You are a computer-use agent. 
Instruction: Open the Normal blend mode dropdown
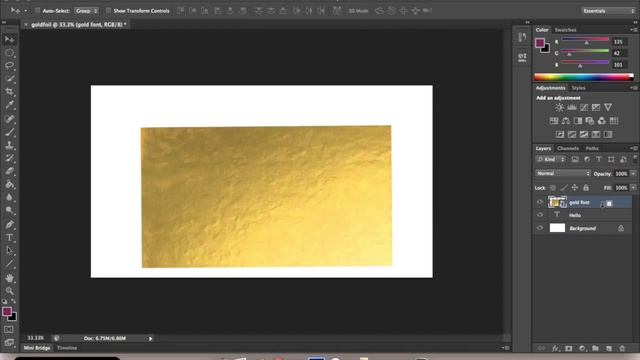pyautogui.click(x=563, y=173)
